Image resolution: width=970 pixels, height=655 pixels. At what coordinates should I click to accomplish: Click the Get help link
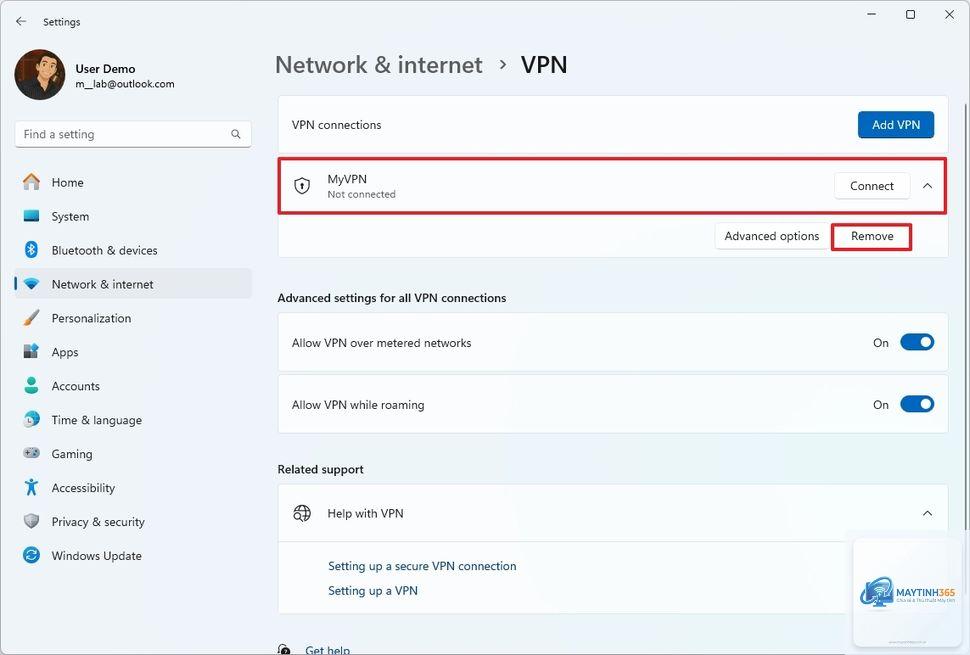tap(327, 649)
